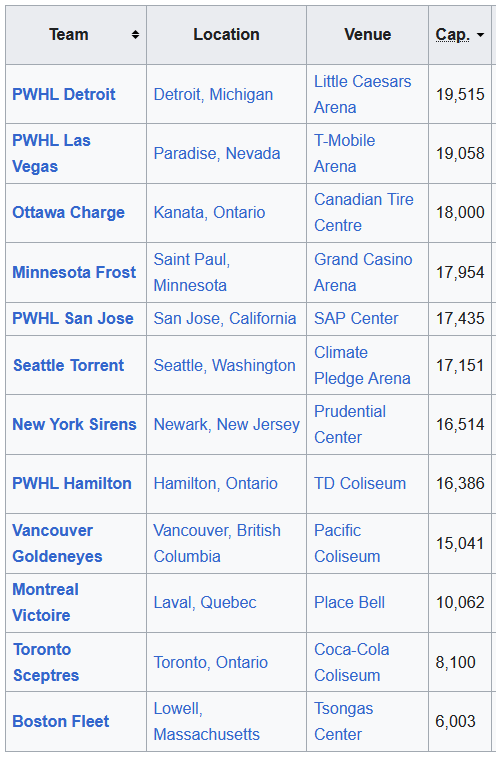The image size is (496, 757).
Task: Follow the Climate Pledge Arena link
Action: pyautogui.click(x=362, y=365)
